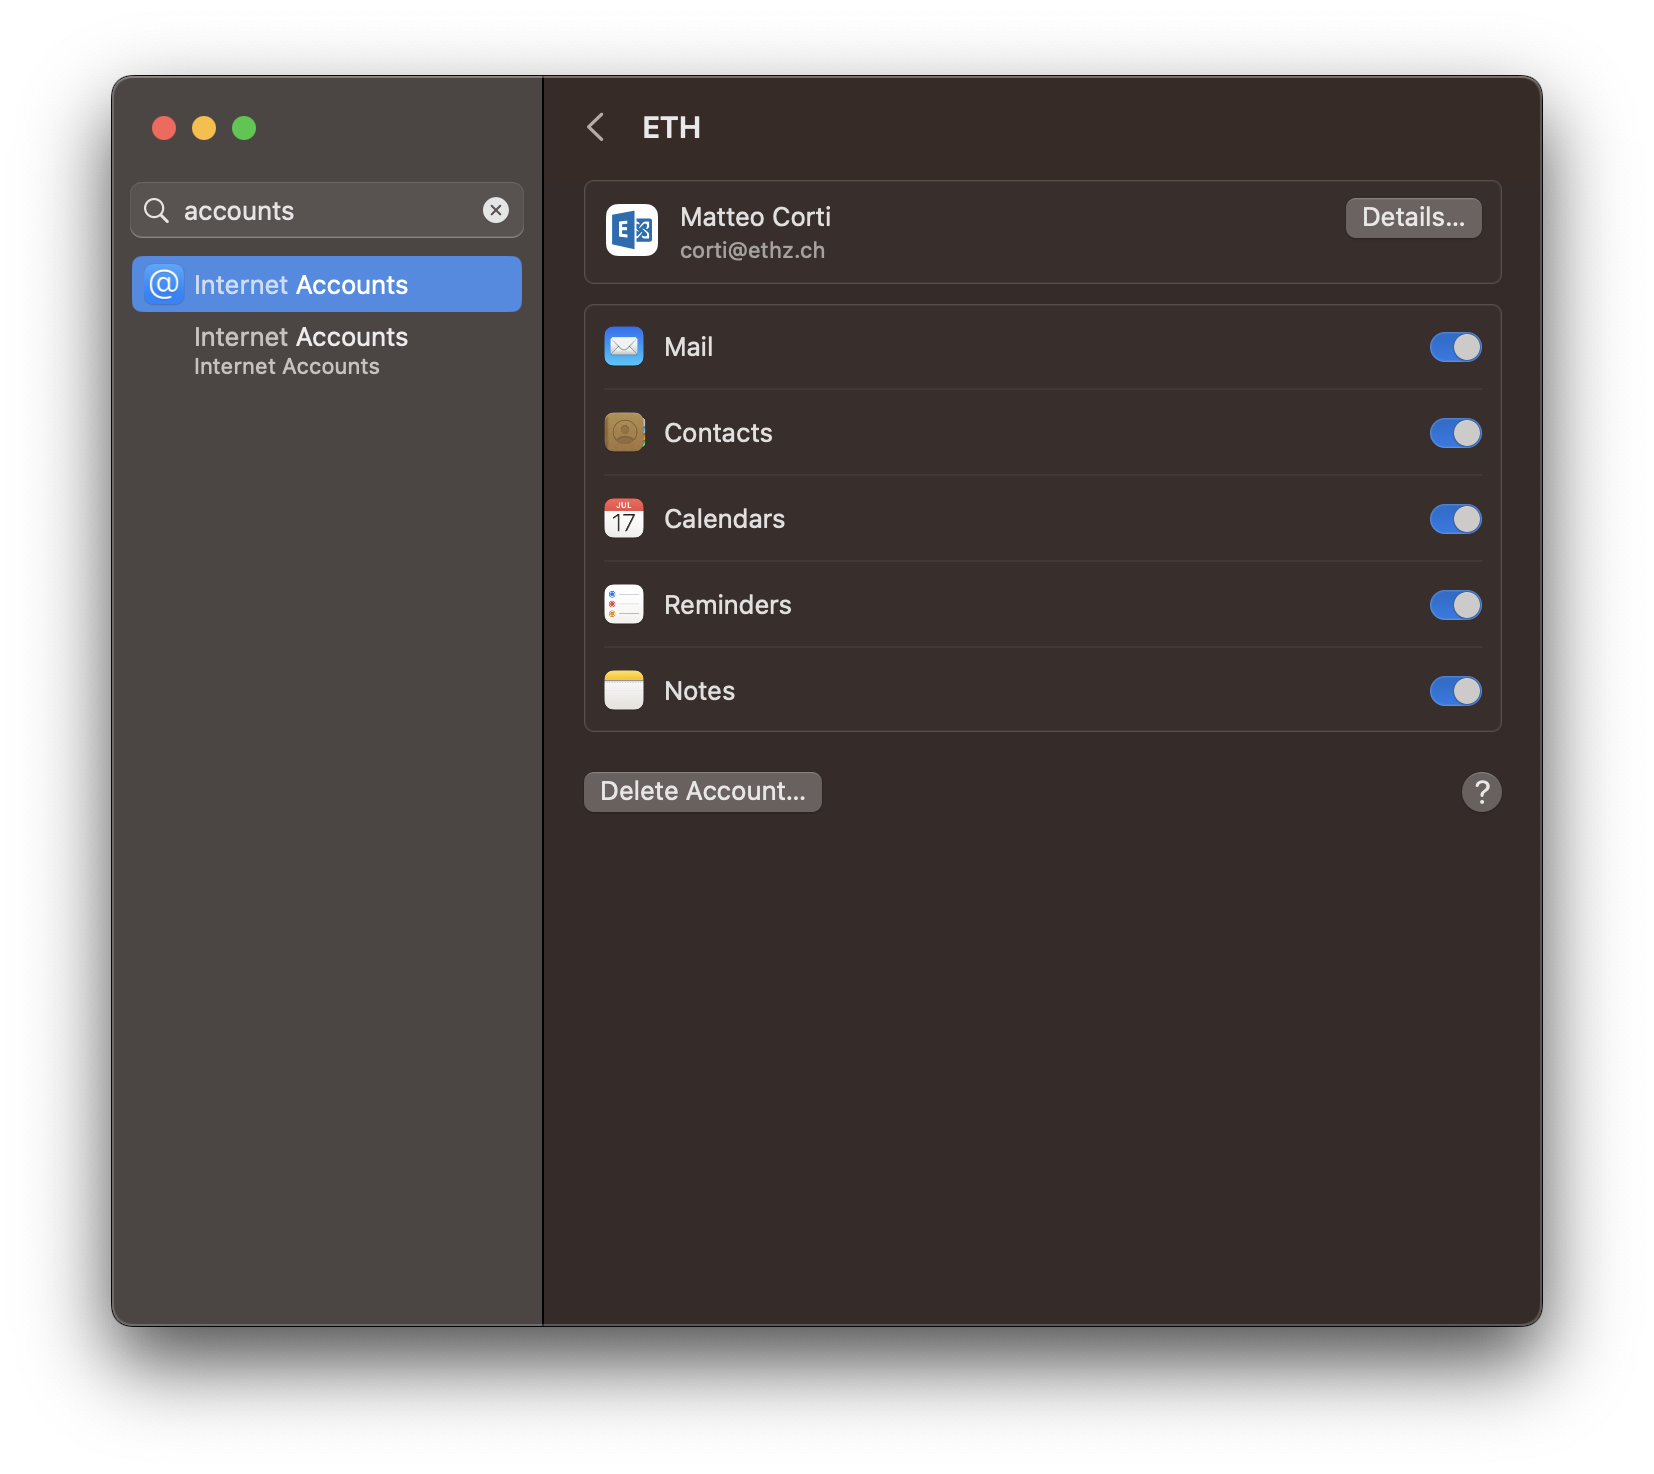Click the Matteo Corti account name

tap(756, 217)
